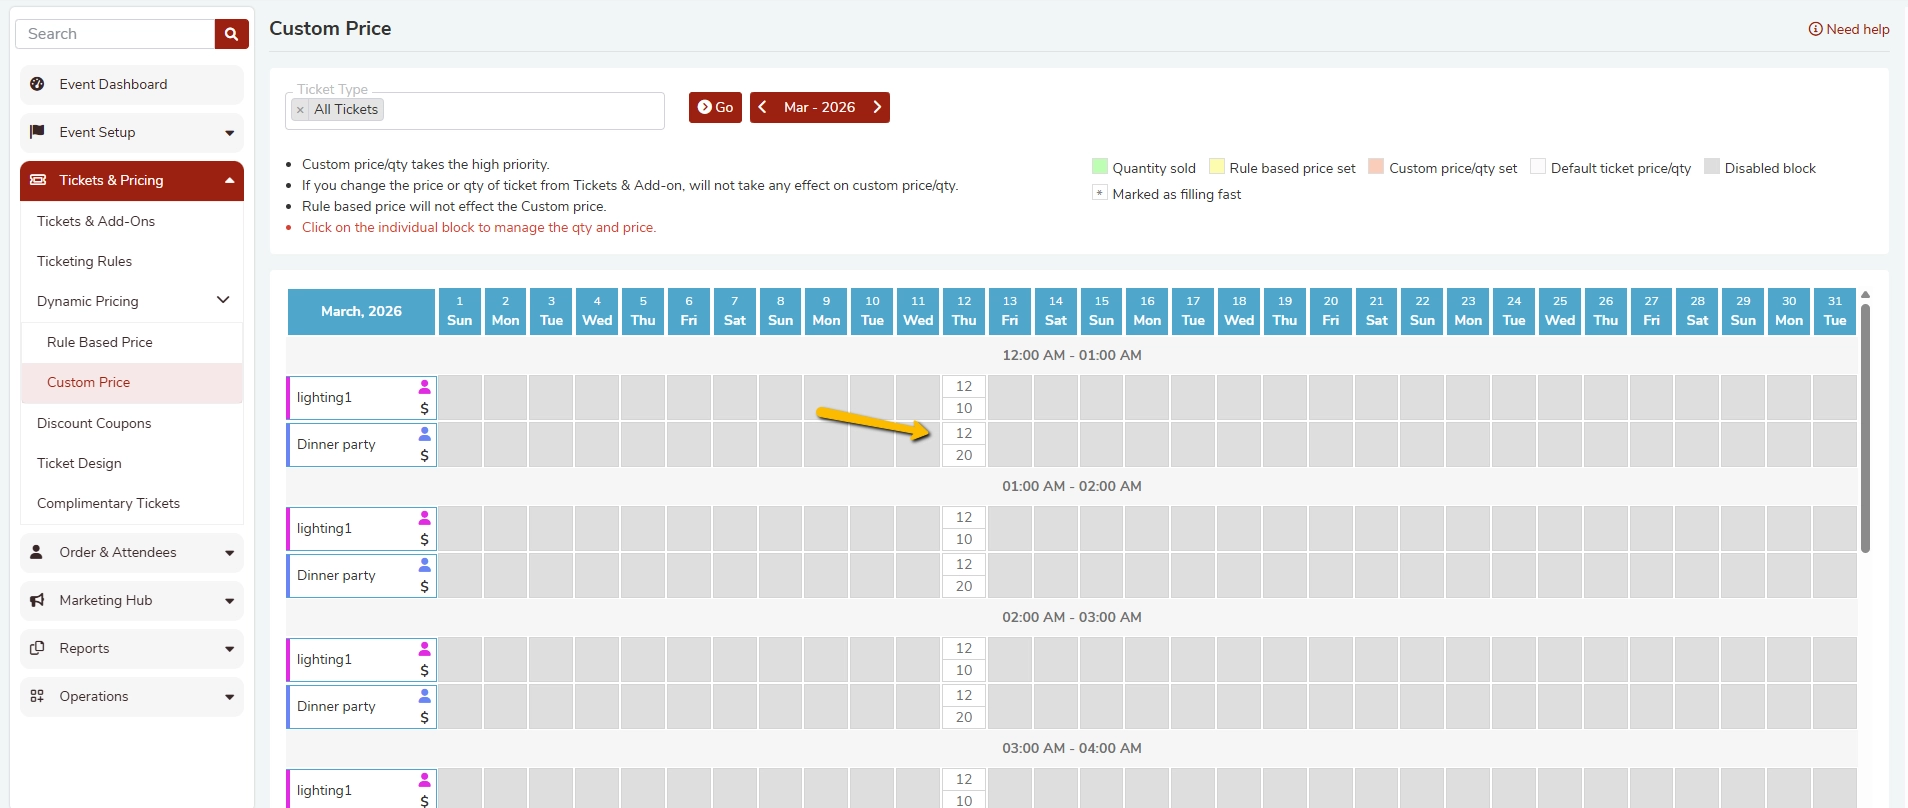This screenshot has width=1908, height=808.
Task: Expand the Order & Attendees dropdown arrow
Action: click(x=229, y=553)
